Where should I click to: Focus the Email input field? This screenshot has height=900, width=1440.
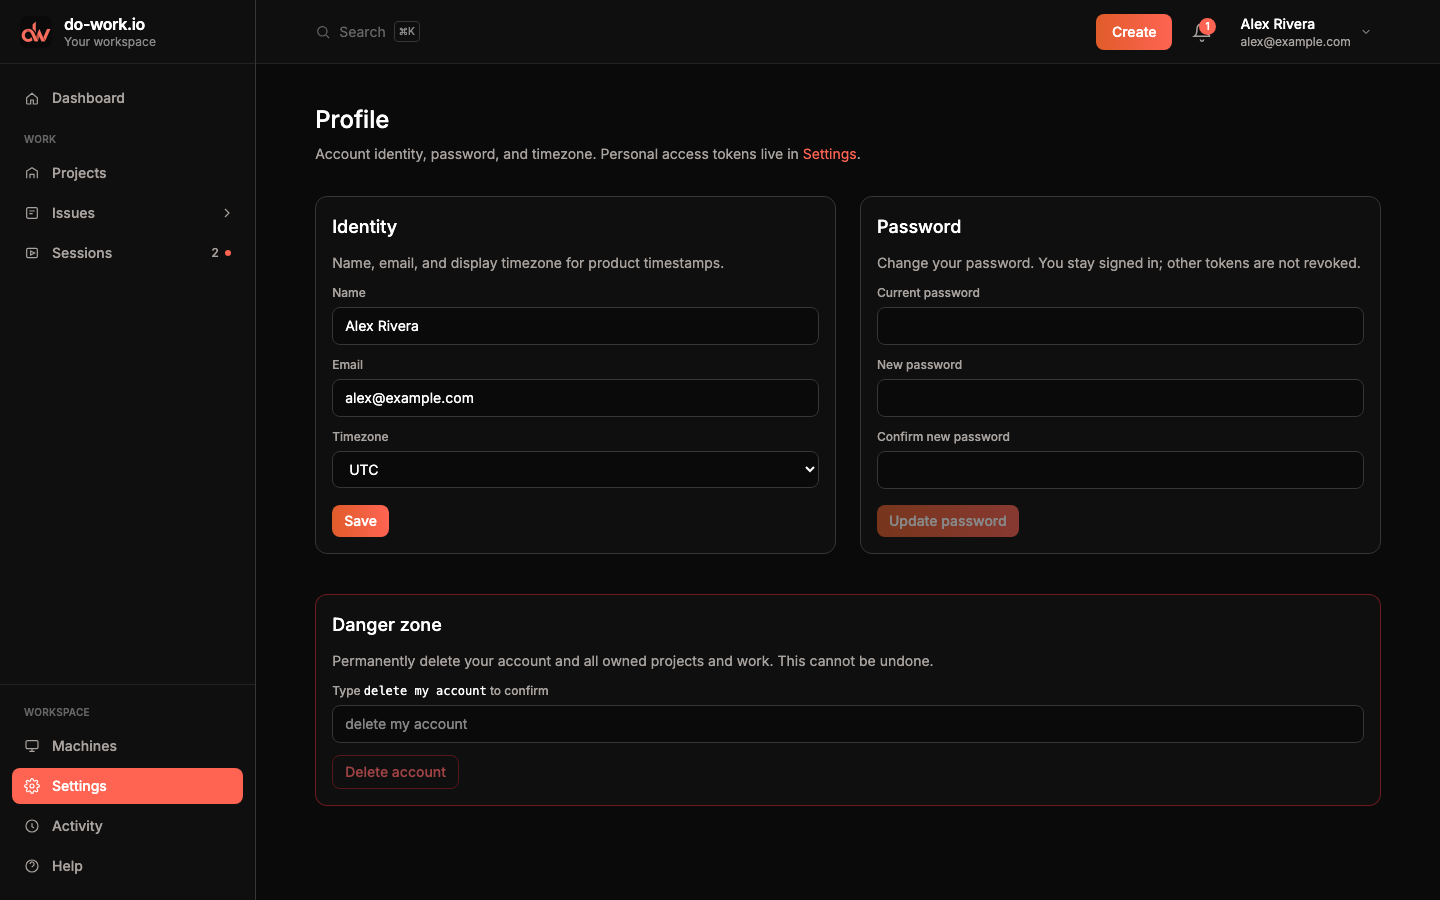pyautogui.click(x=575, y=398)
